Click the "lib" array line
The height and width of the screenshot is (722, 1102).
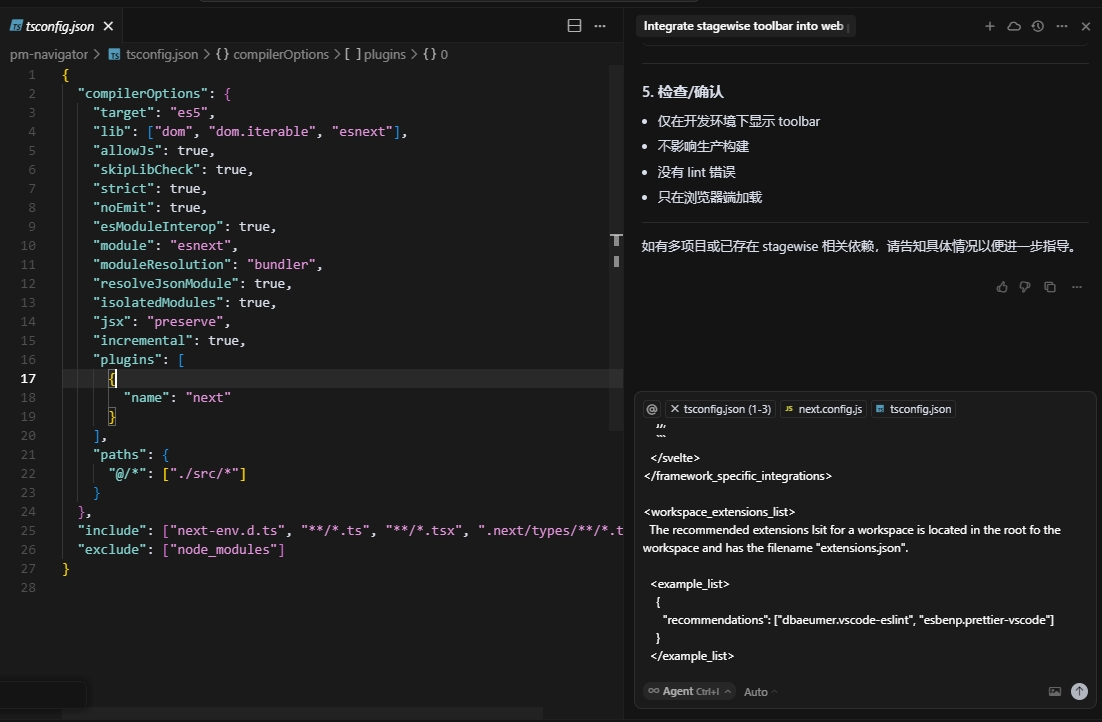[250, 131]
